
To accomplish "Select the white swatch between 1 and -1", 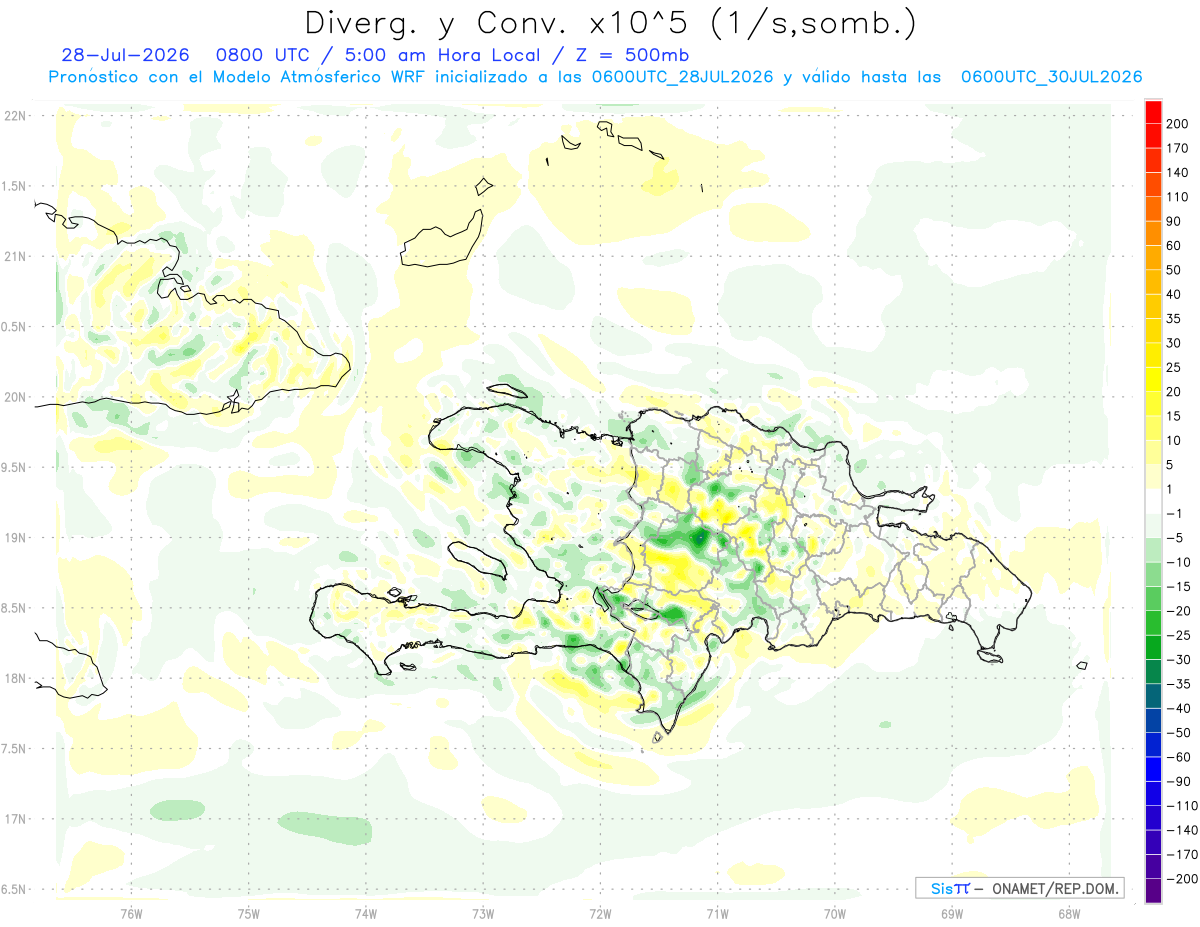I will (x=1153, y=501).
